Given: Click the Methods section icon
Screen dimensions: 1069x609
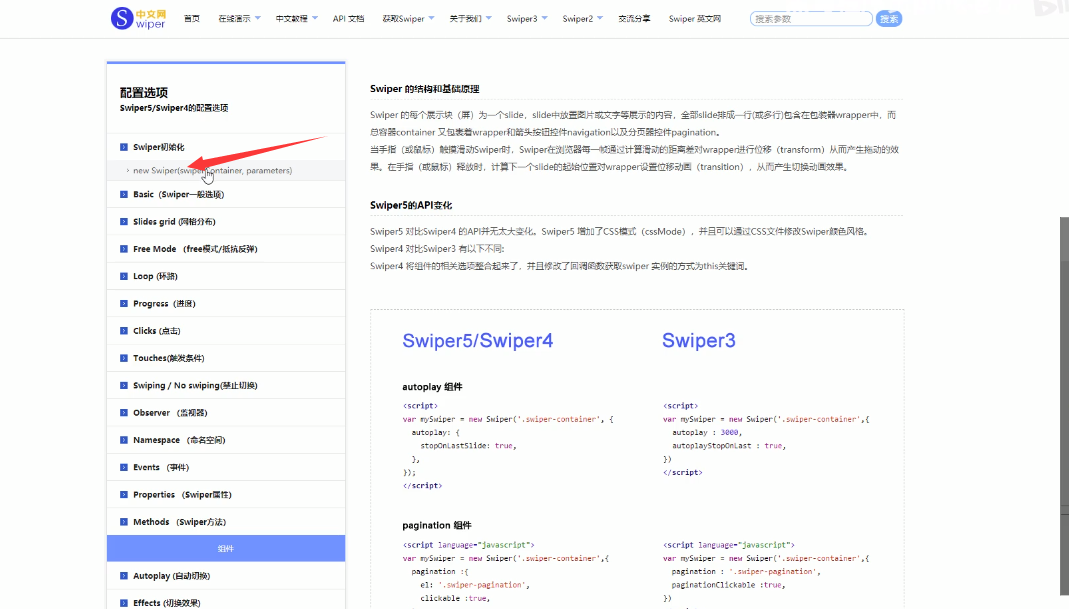Looking at the screenshot, I should pos(123,522).
